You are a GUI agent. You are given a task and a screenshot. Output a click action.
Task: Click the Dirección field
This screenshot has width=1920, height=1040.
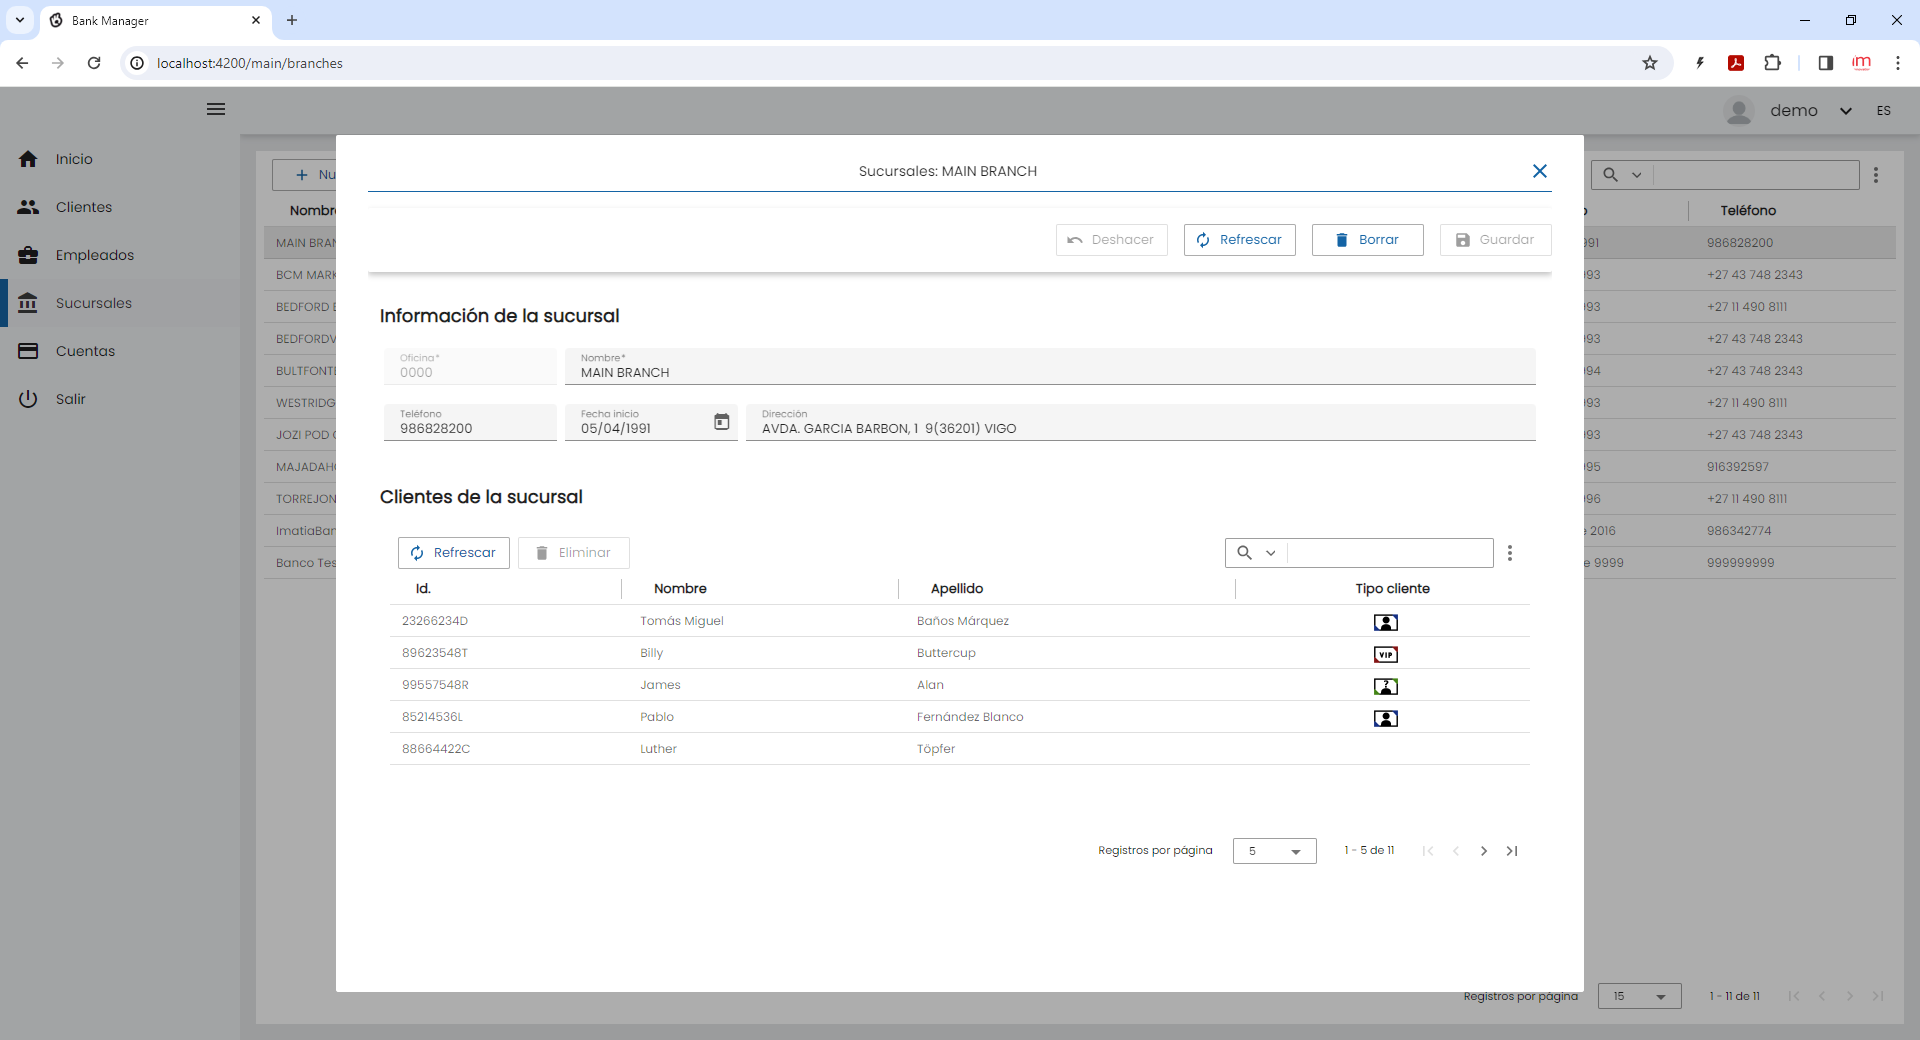(x=1141, y=422)
